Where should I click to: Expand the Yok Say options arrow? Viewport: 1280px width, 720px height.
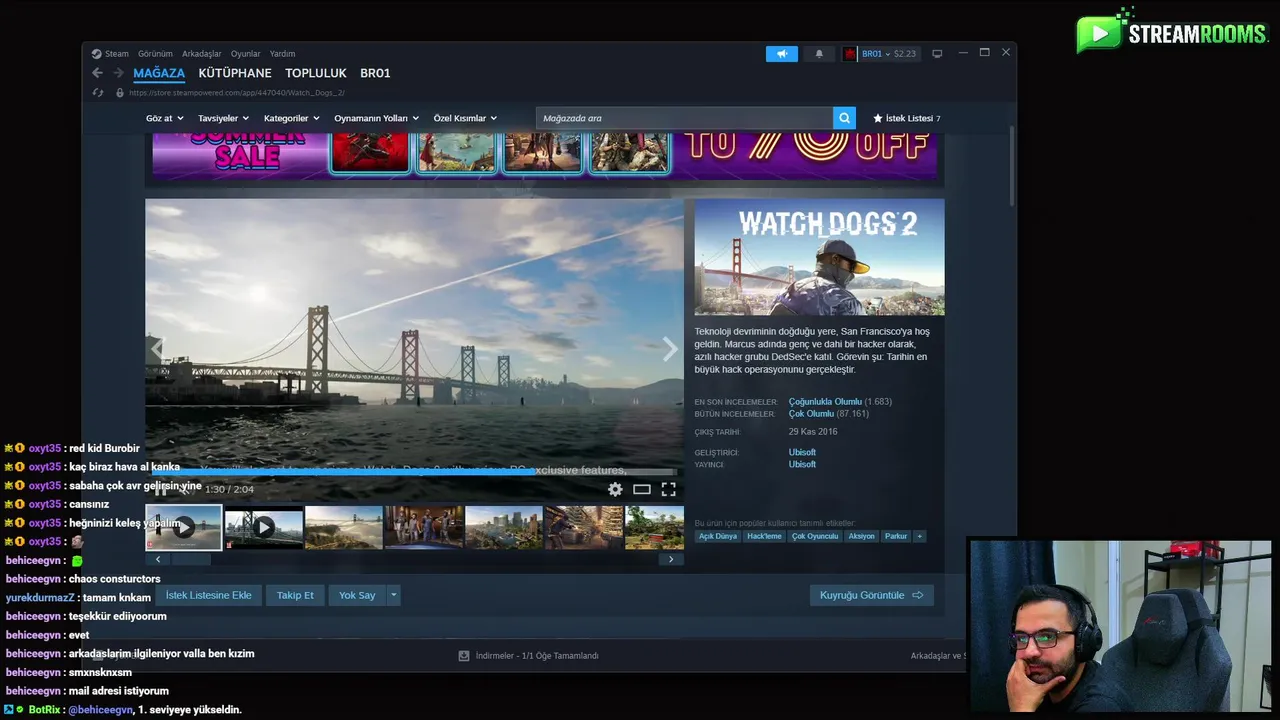click(x=394, y=595)
